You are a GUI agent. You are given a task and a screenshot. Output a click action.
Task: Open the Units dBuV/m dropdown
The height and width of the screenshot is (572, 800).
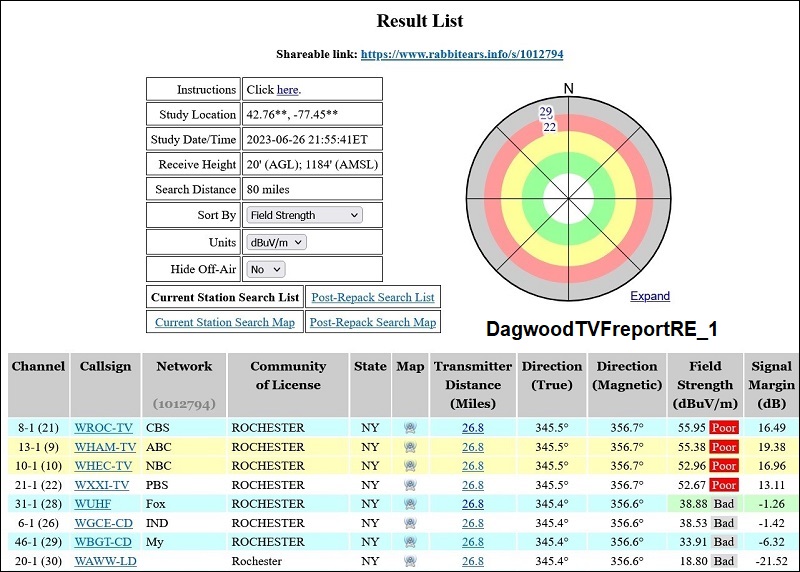click(276, 242)
